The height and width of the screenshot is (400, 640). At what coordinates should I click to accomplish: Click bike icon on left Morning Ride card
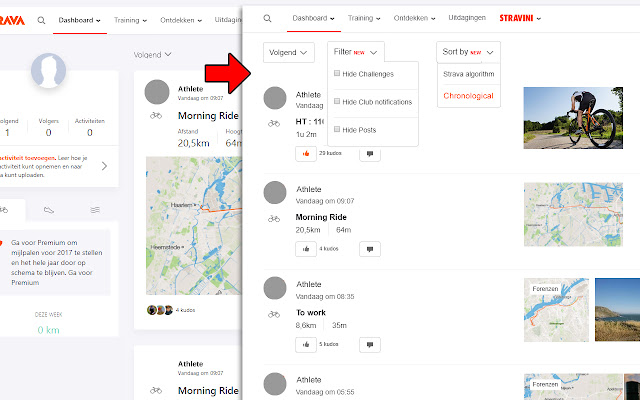[x=156, y=116]
